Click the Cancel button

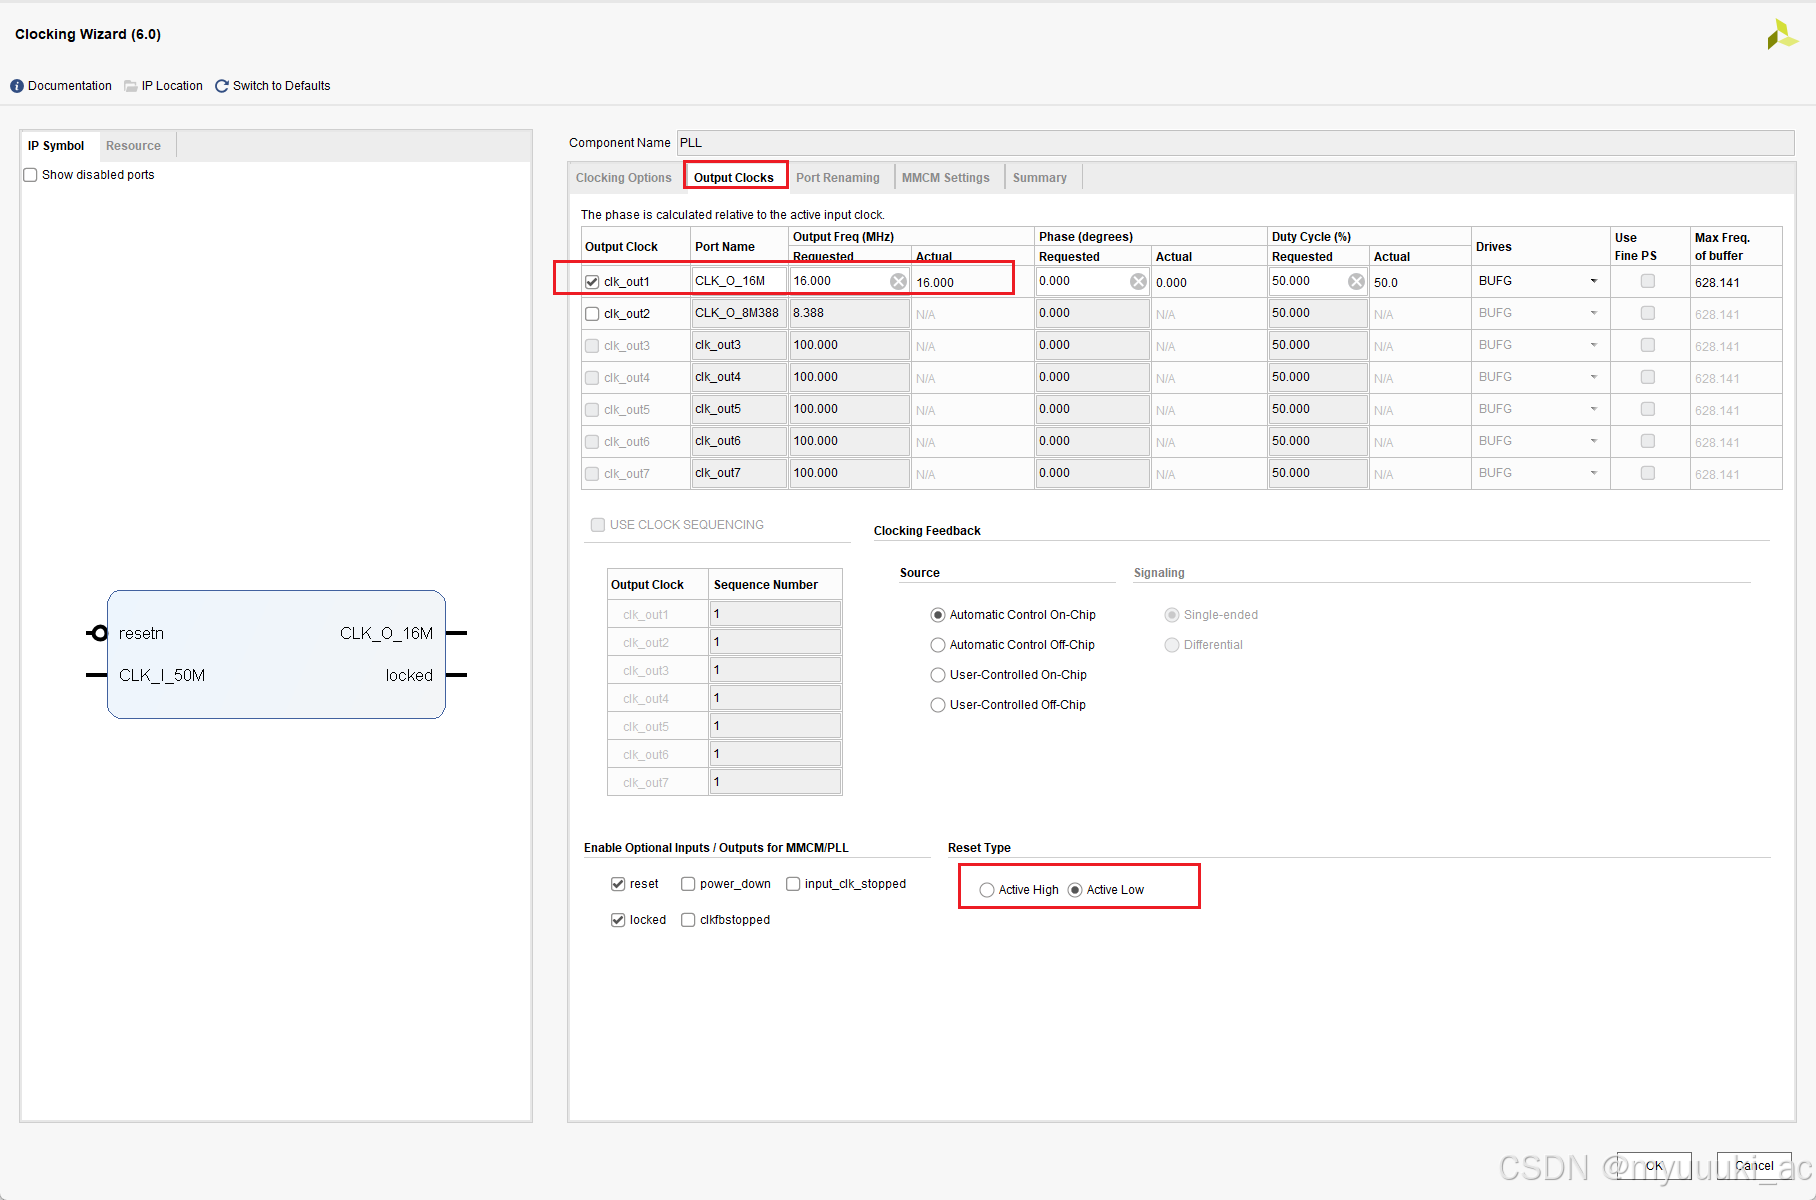pos(1754,1166)
